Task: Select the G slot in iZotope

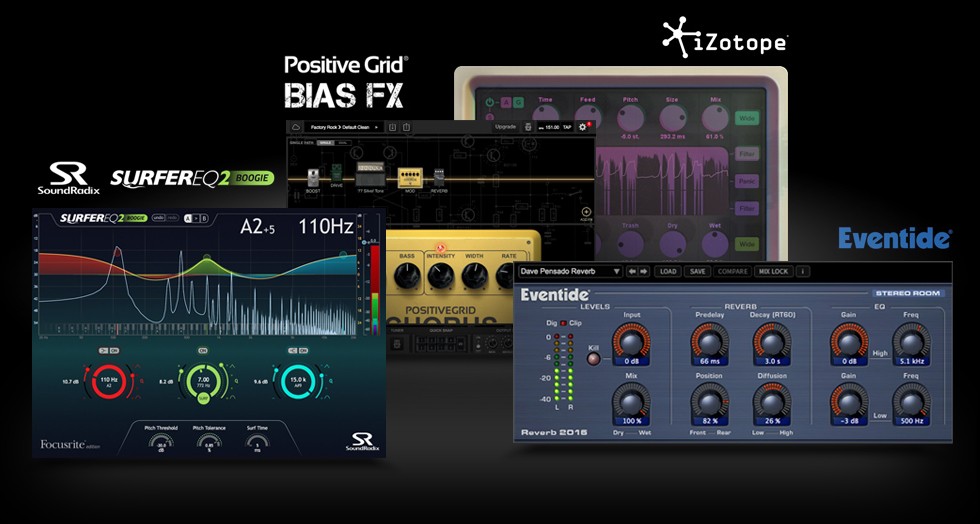Action: click(518, 103)
